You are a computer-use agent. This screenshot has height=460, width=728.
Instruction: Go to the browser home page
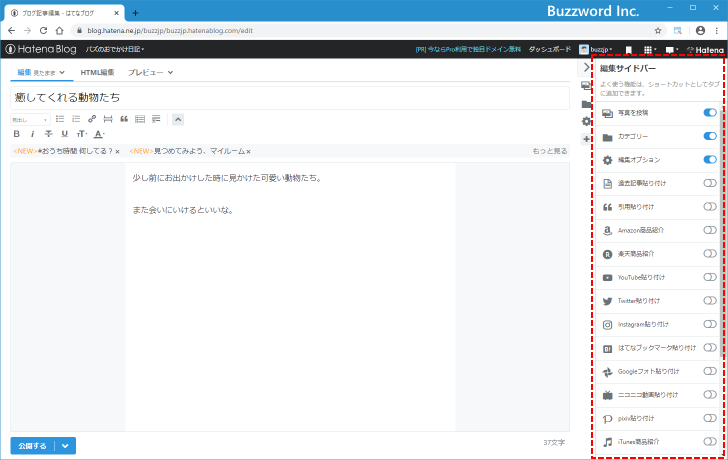(x=59, y=31)
